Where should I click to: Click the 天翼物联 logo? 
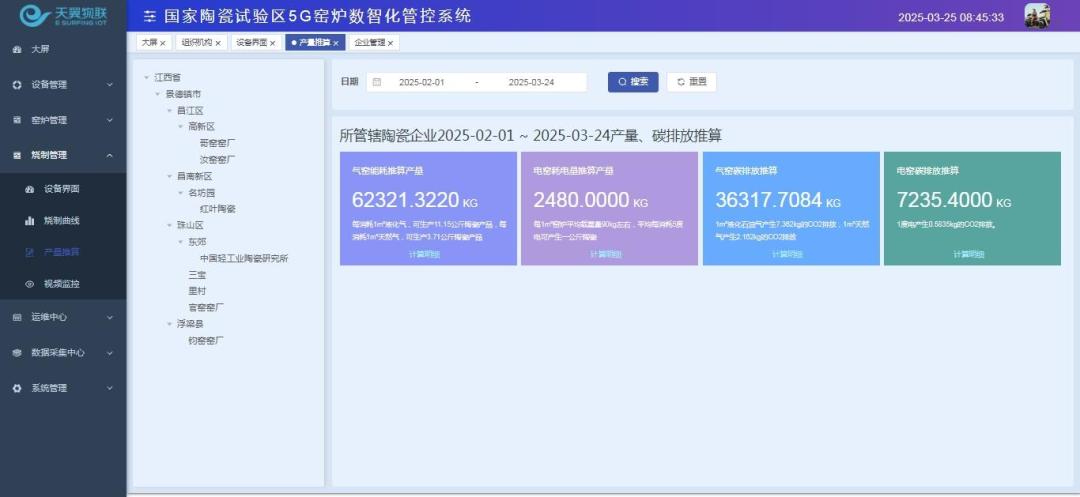click(63, 15)
